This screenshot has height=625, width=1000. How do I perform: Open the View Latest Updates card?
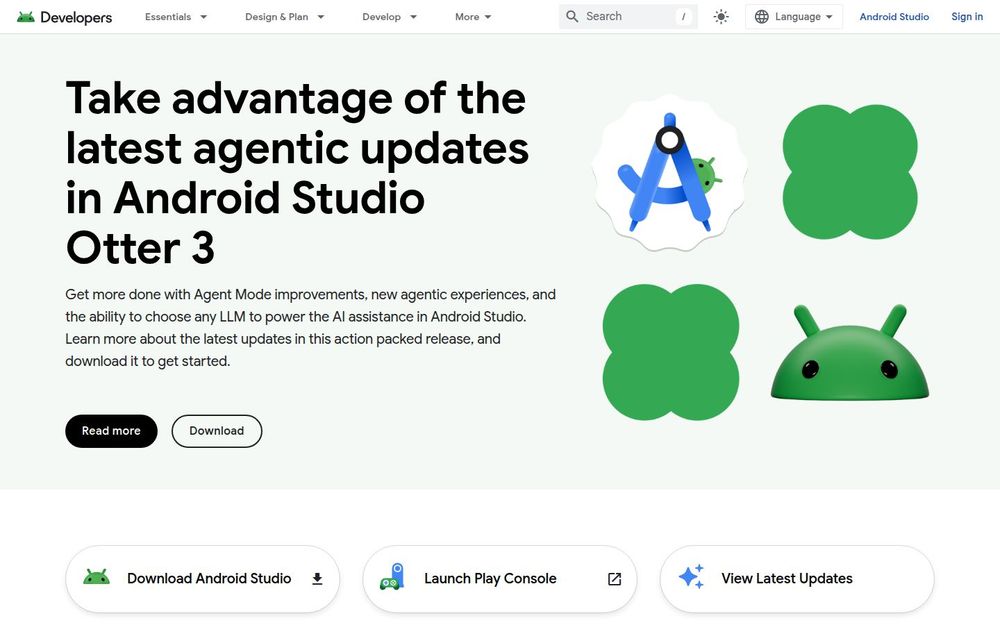tap(797, 578)
